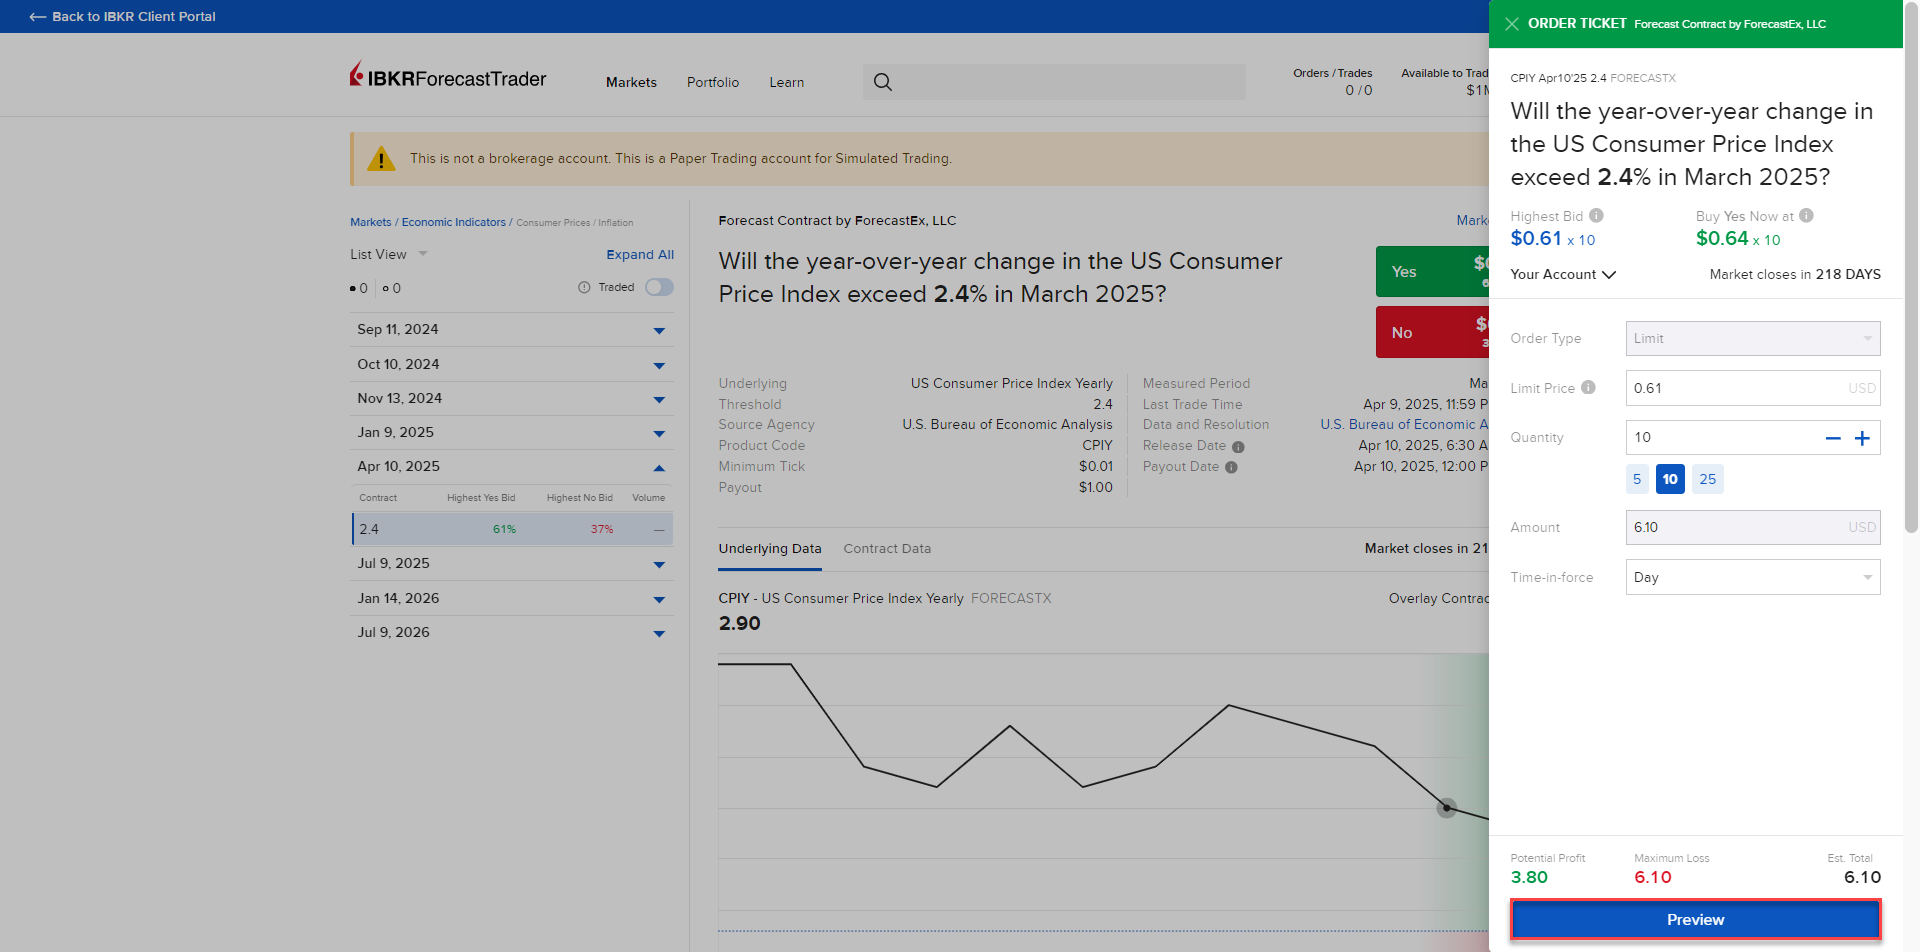
Task: Click the search magnifier icon
Action: point(882,82)
